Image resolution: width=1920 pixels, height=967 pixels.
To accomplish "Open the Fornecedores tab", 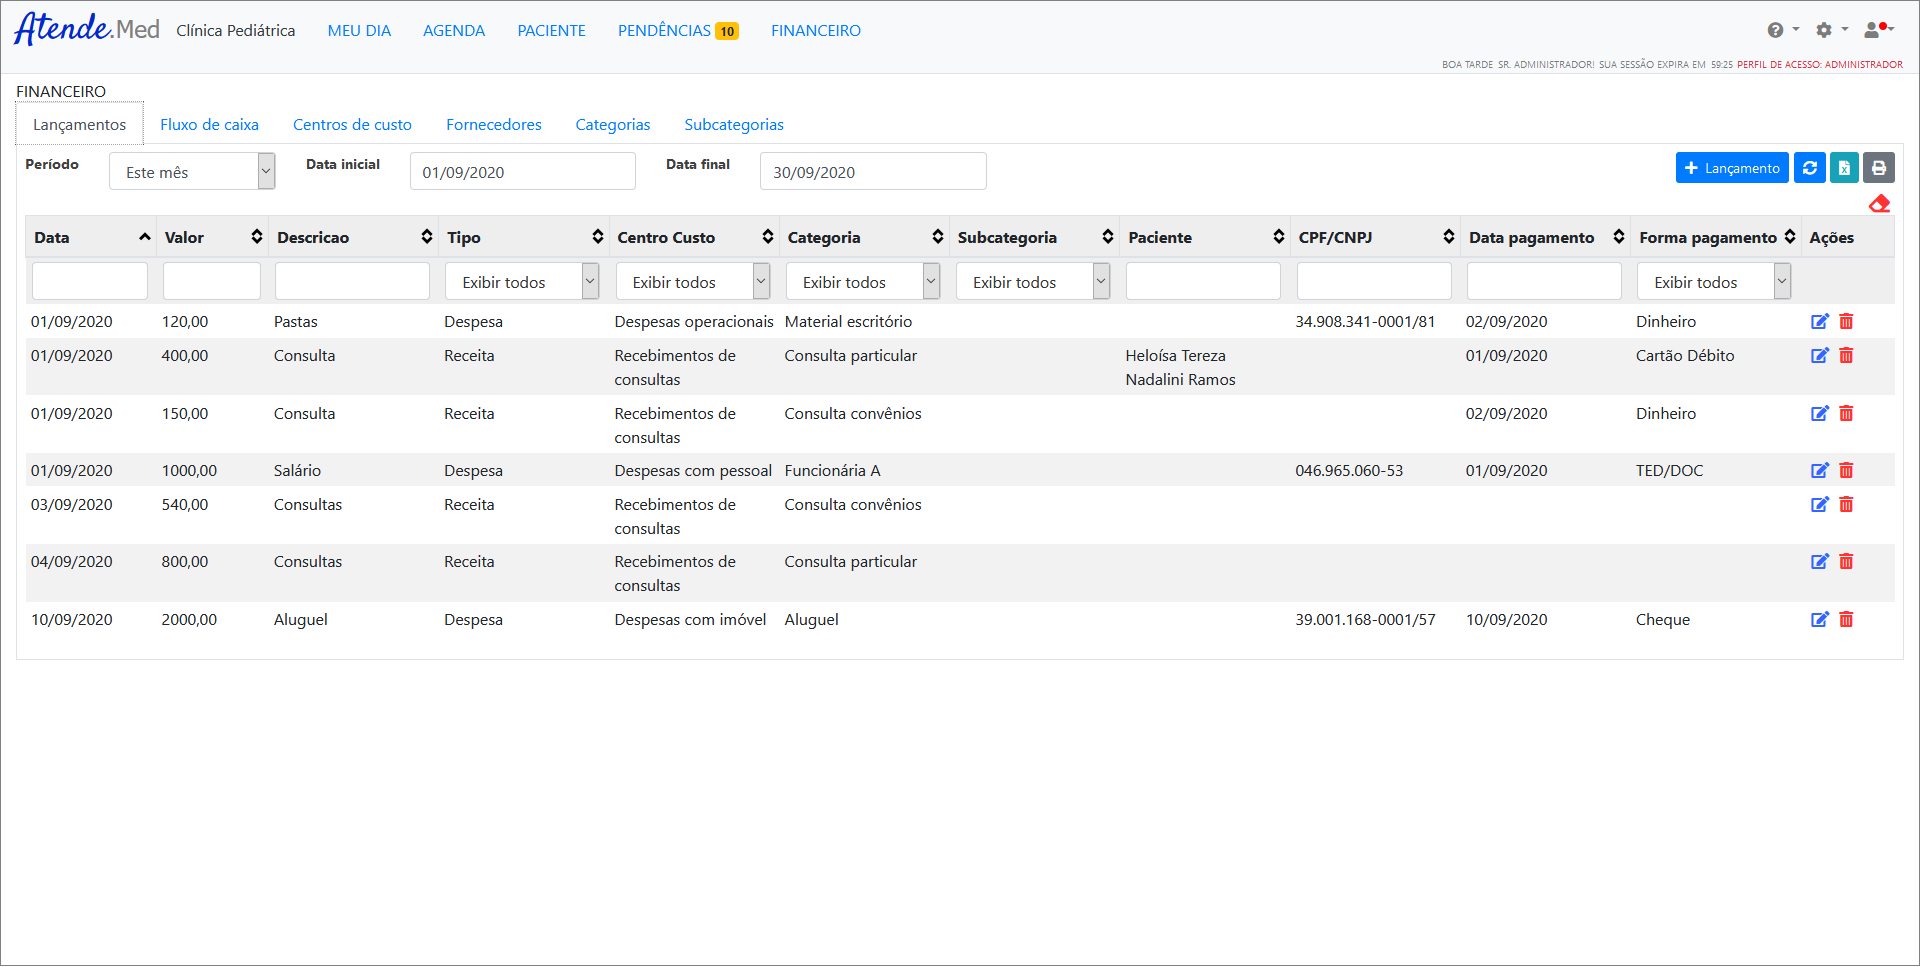I will click(x=494, y=125).
